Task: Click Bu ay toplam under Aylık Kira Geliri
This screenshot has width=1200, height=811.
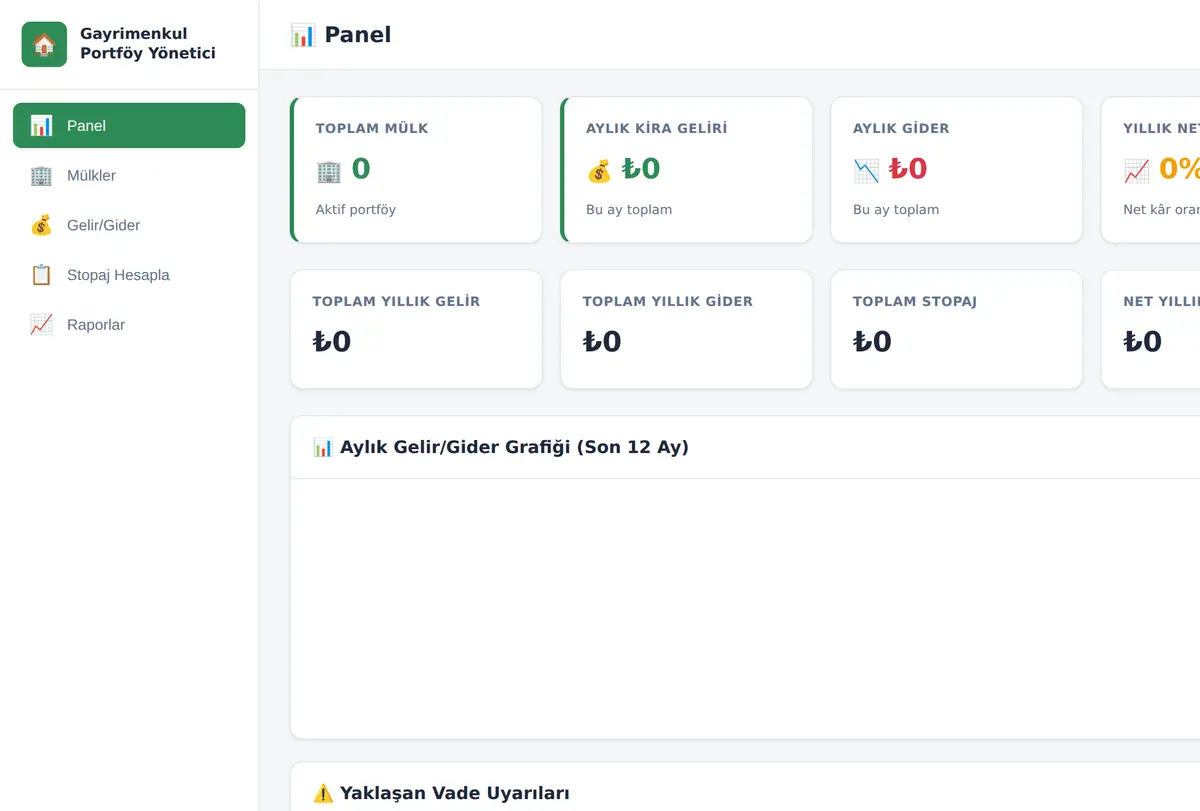Action: point(629,210)
